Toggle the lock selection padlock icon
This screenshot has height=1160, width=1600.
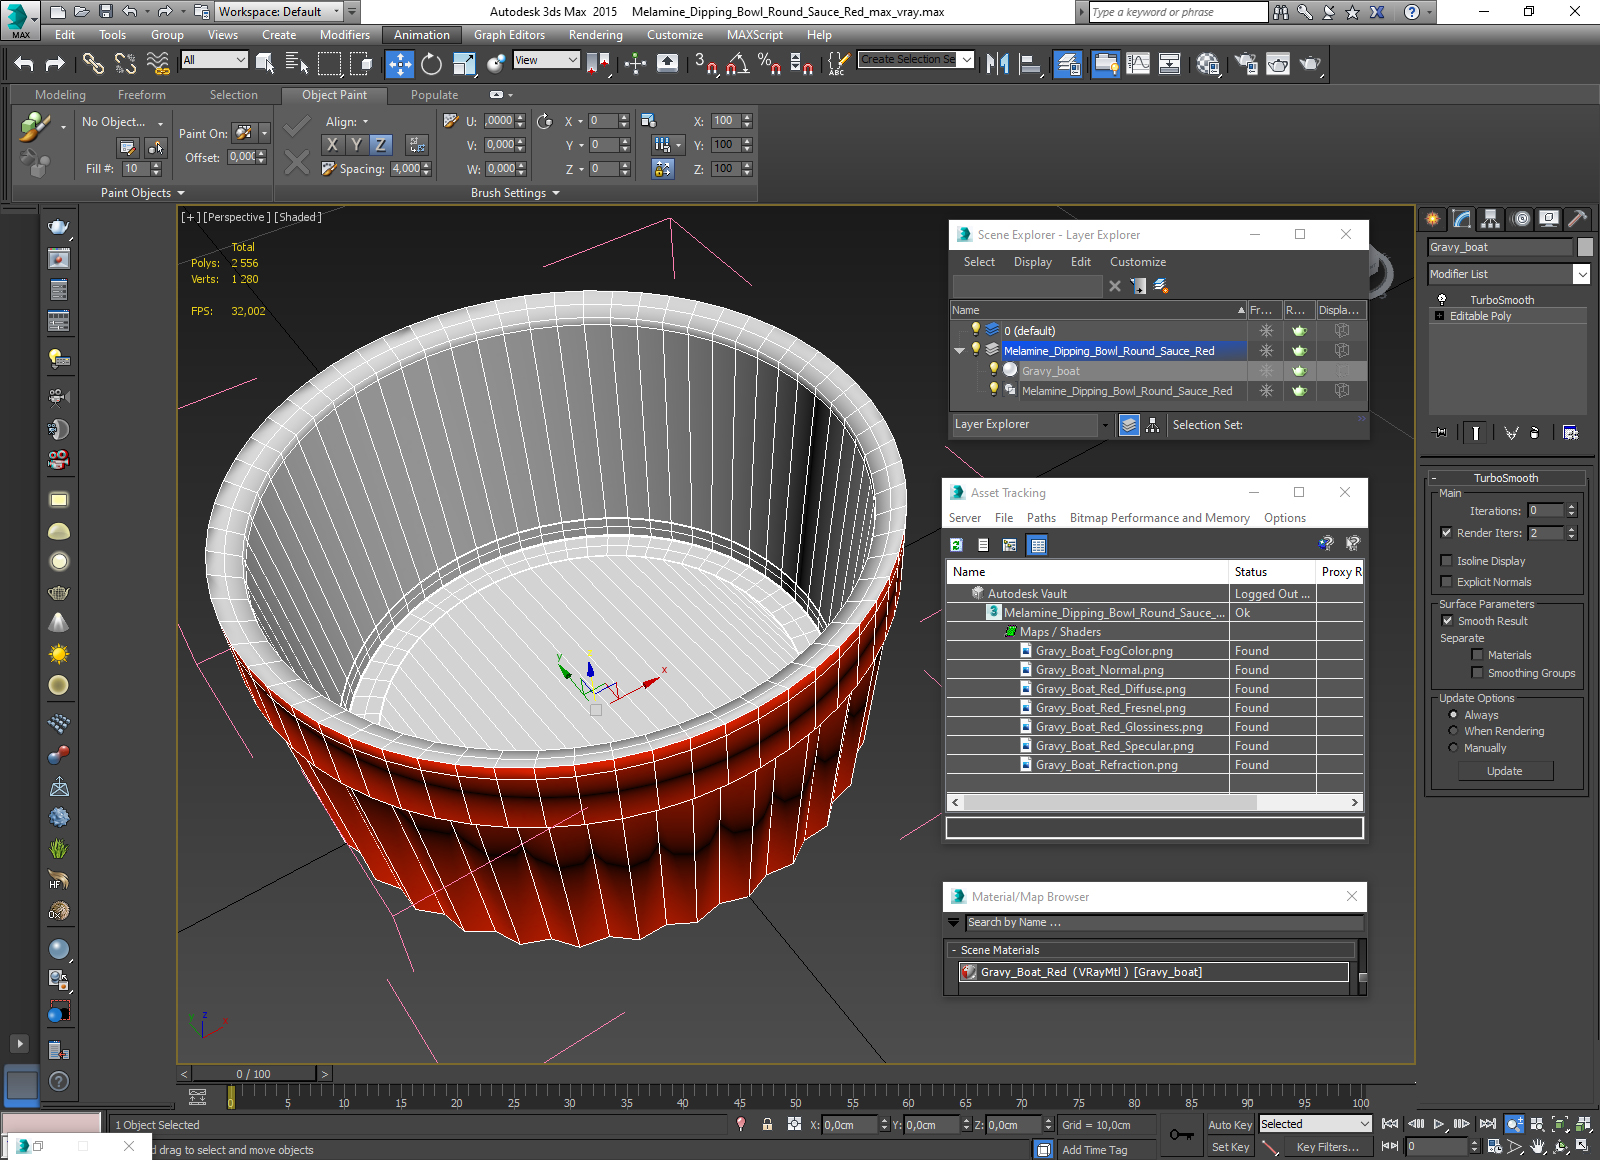click(x=767, y=1124)
